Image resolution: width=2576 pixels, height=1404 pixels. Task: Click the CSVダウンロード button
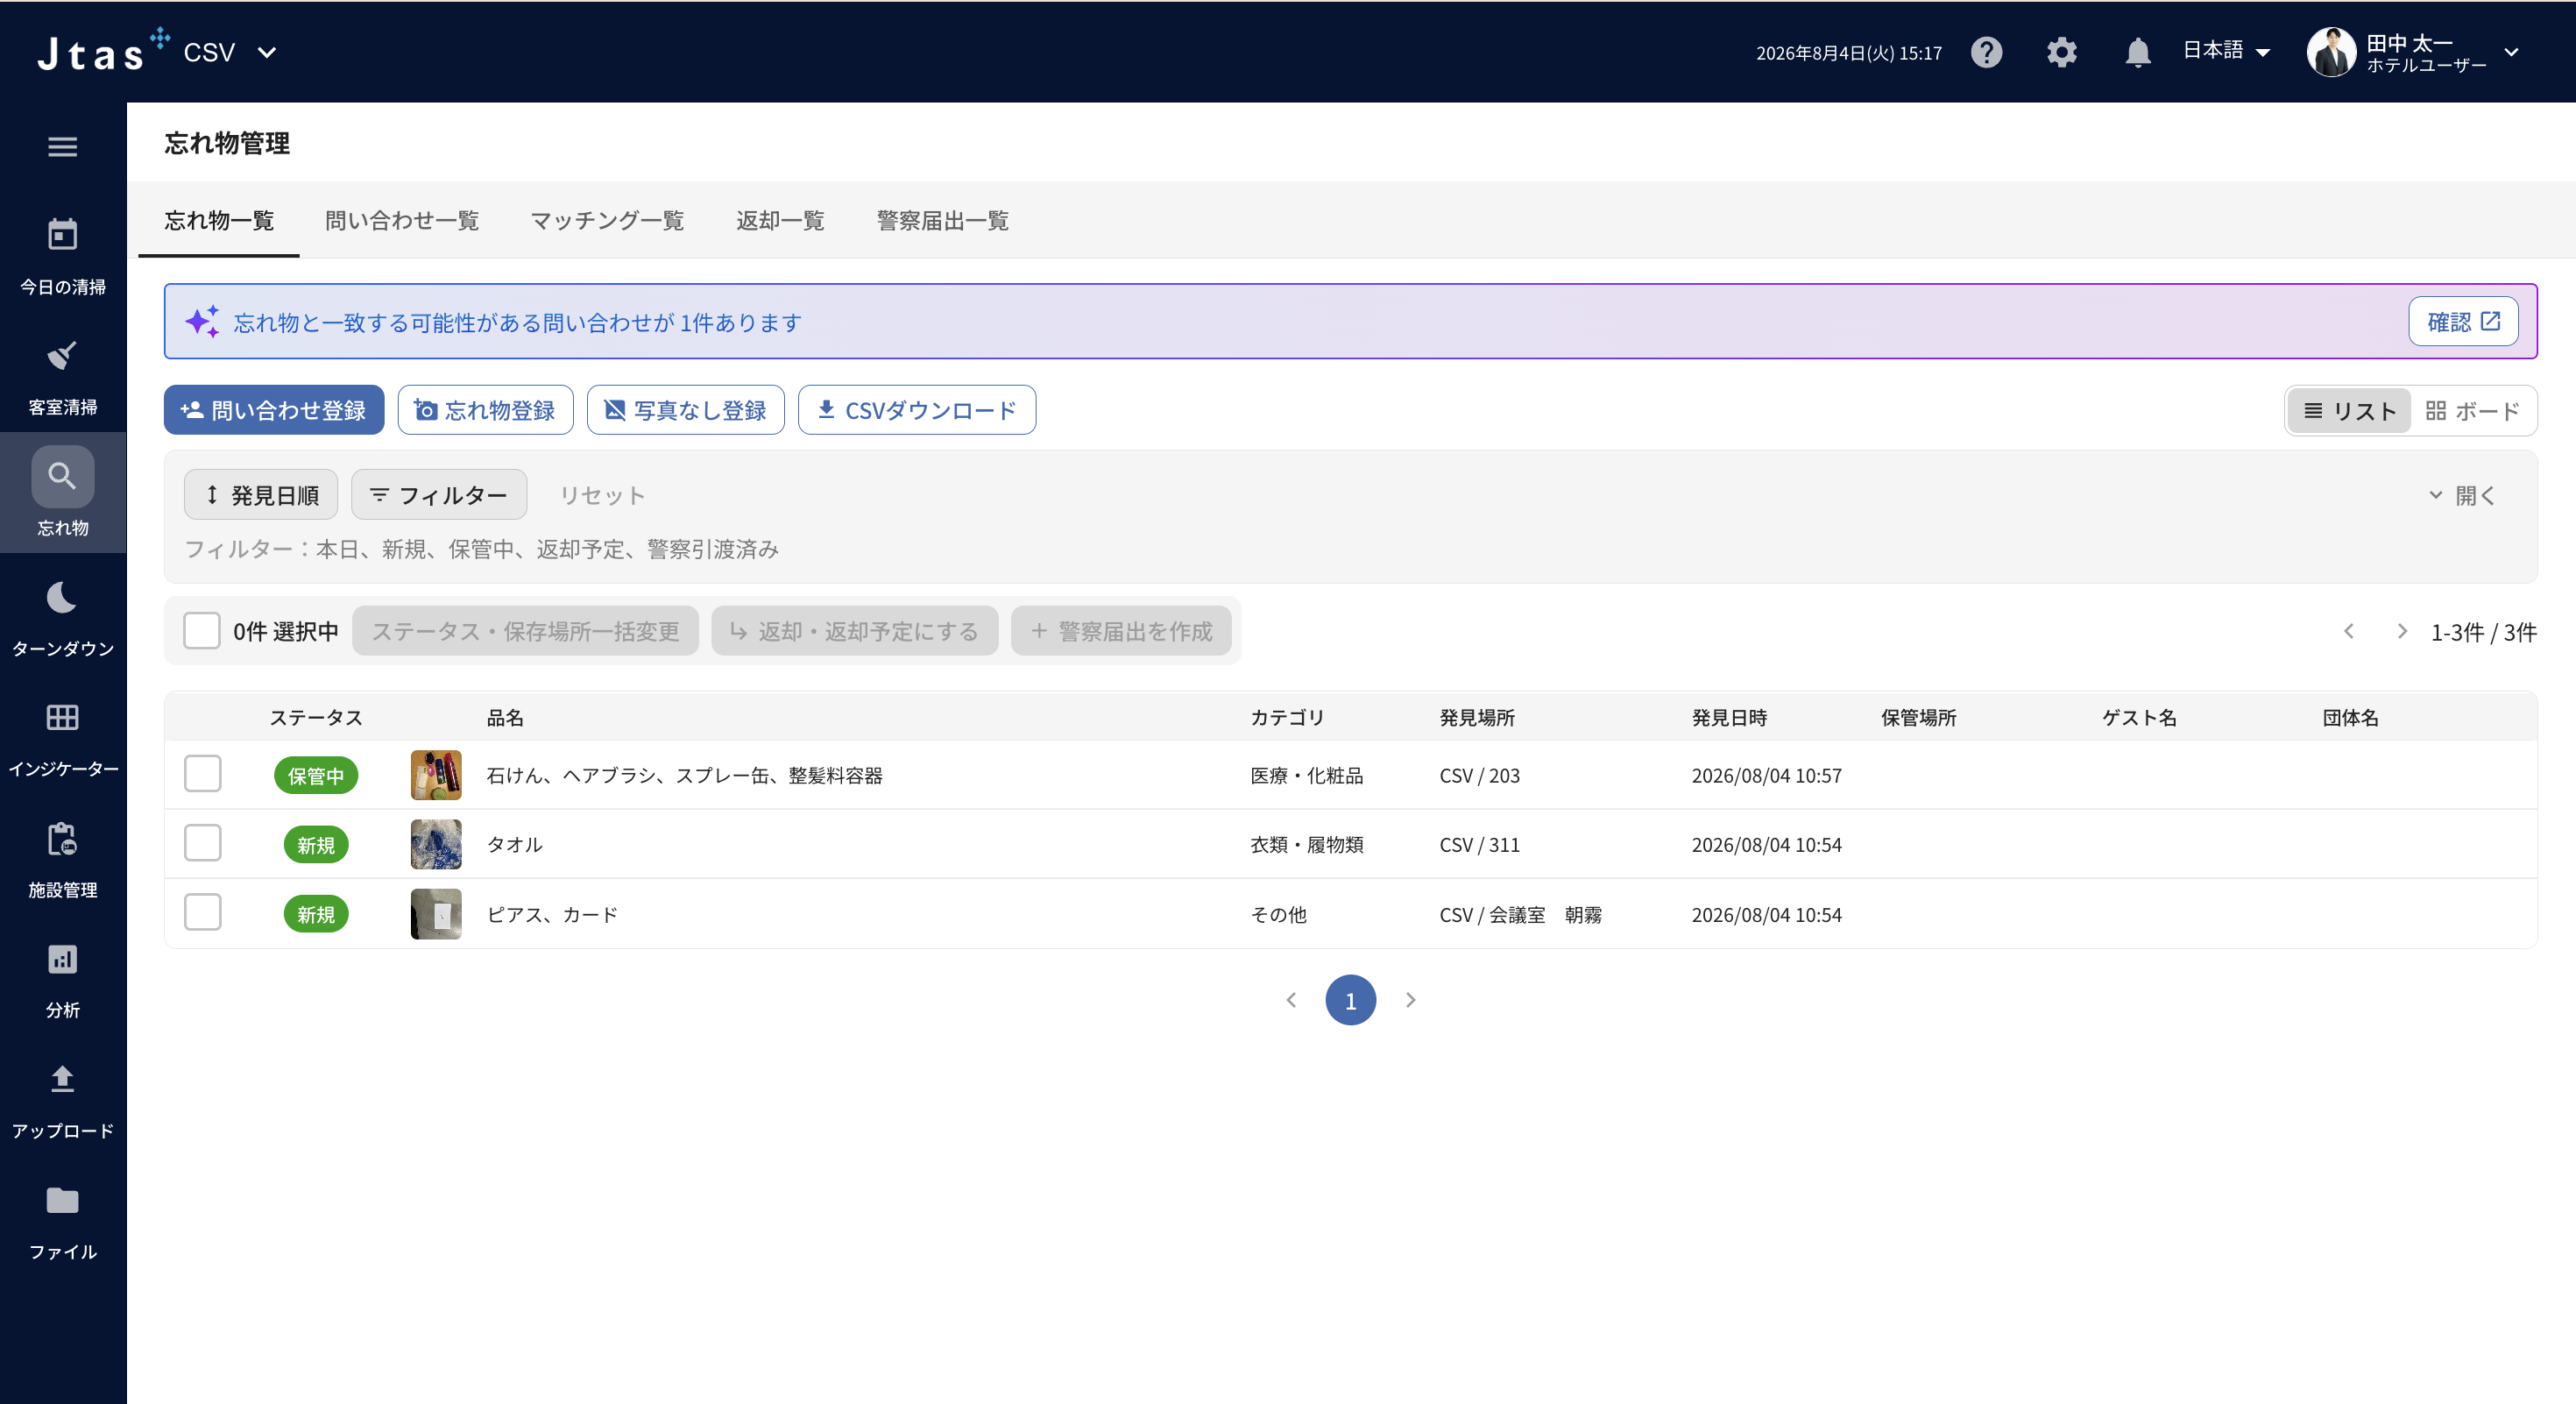point(916,410)
